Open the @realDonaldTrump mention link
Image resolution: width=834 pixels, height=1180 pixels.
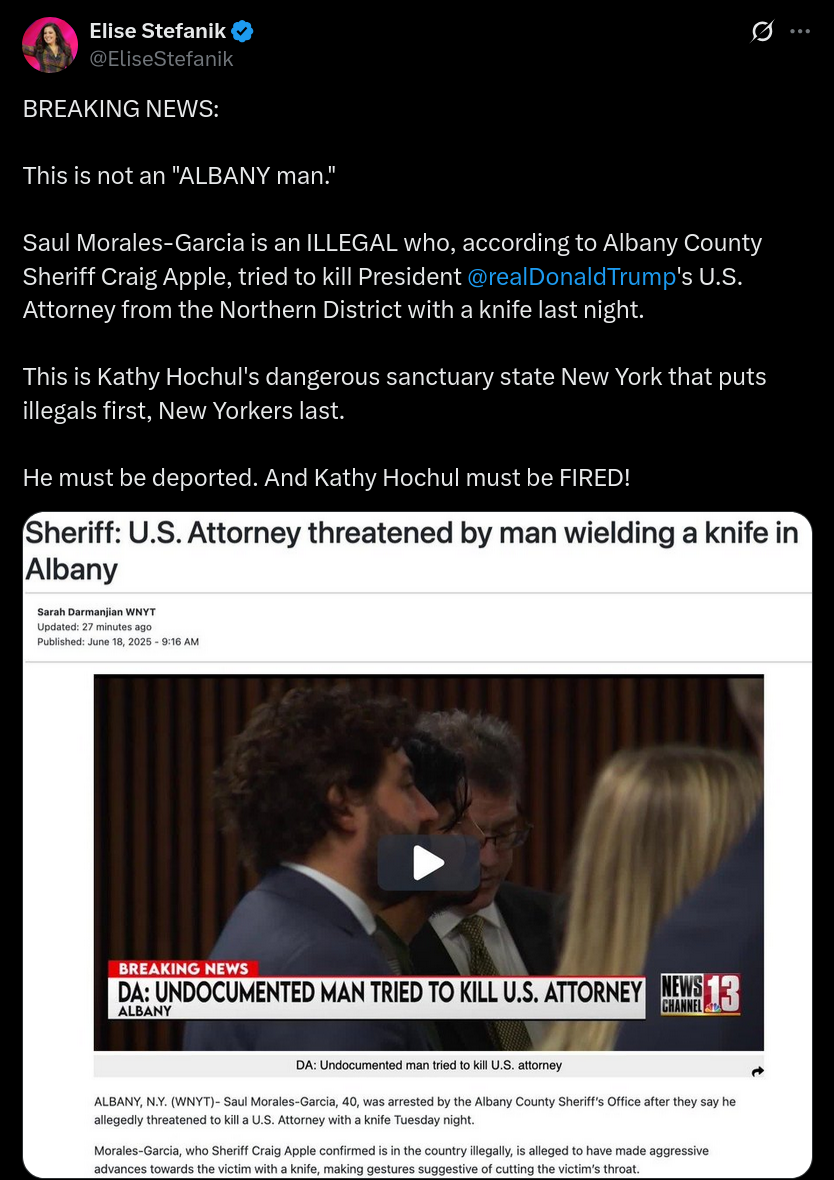point(571,276)
